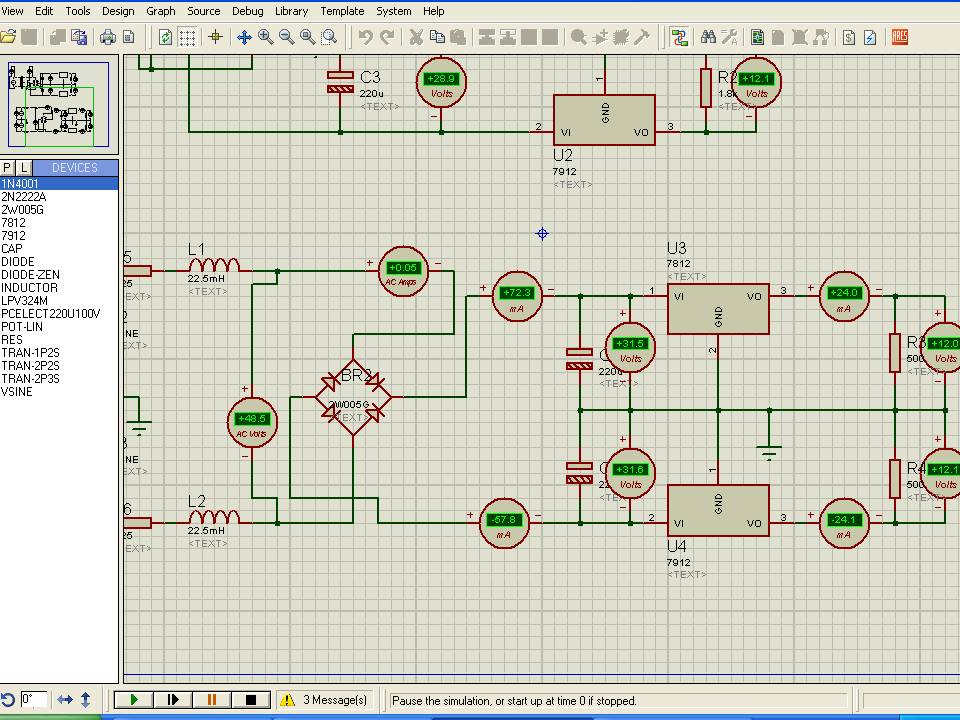
Task: Toggle the grid display
Action: coord(187,37)
